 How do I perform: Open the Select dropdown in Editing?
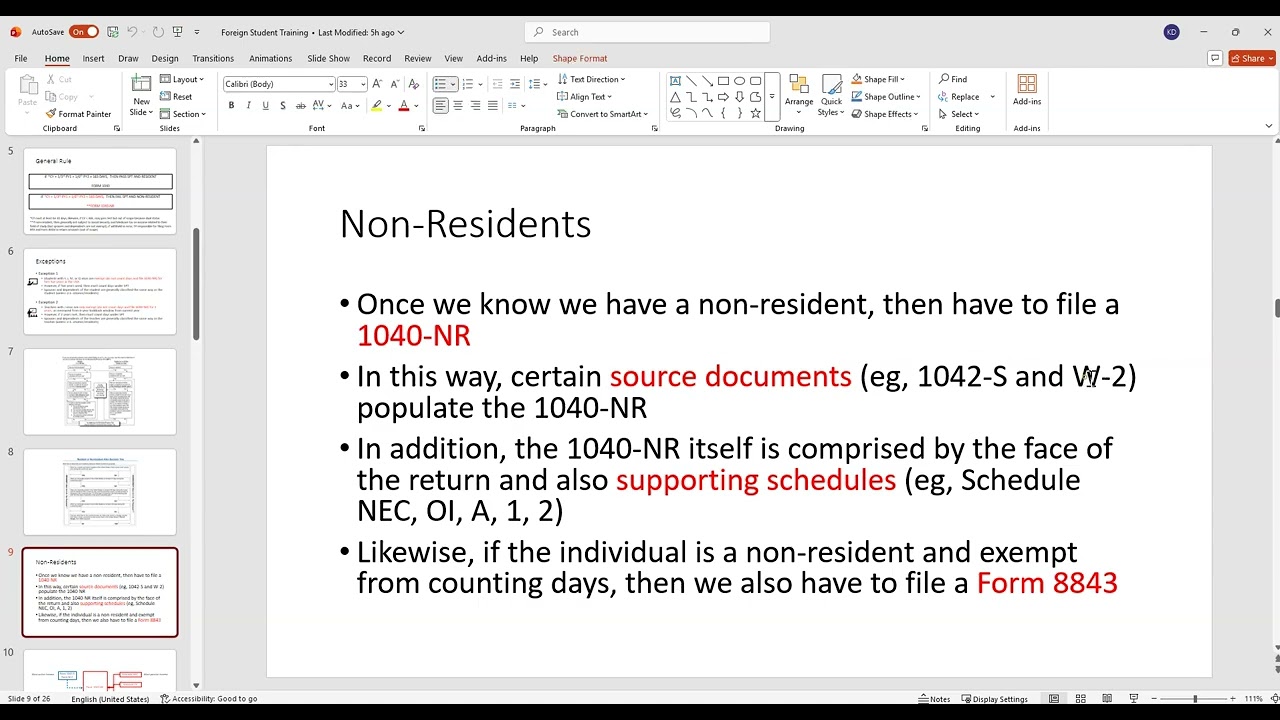click(x=959, y=114)
